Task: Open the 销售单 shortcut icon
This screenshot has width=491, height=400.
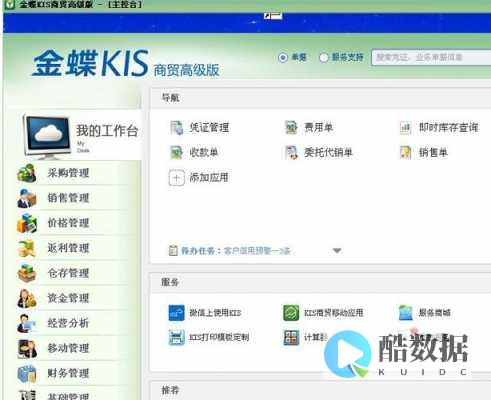Action: click(405, 153)
